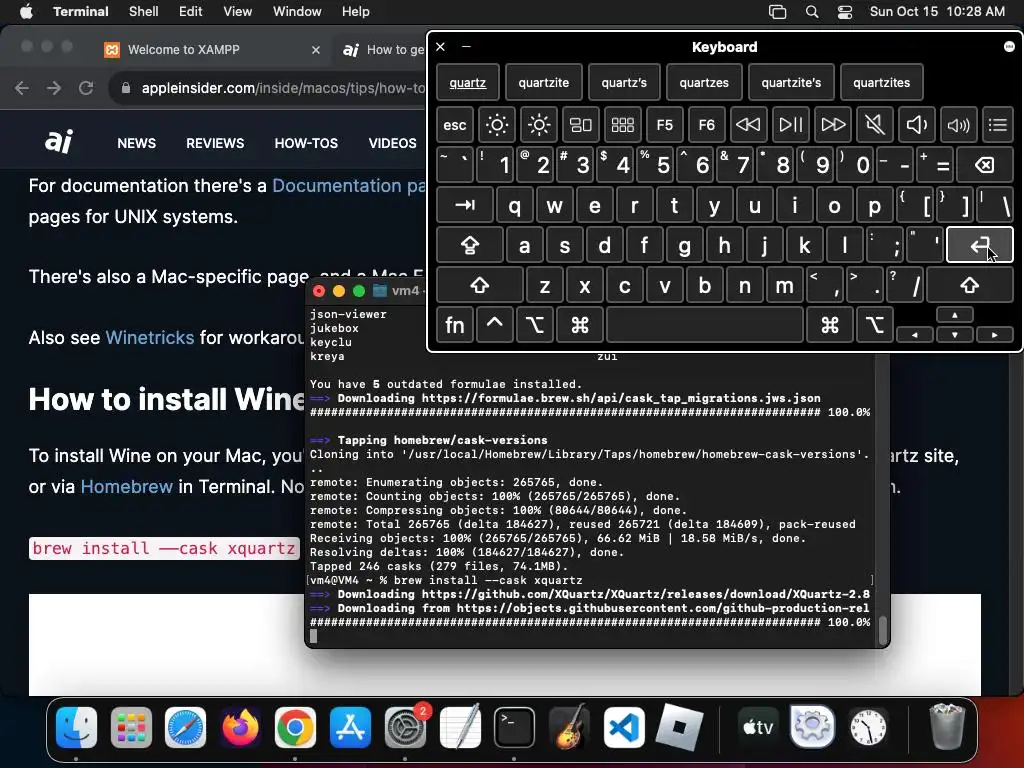Screen dimensions: 1024x768
Task: Toggle the left option key
Action: tap(535, 325)
